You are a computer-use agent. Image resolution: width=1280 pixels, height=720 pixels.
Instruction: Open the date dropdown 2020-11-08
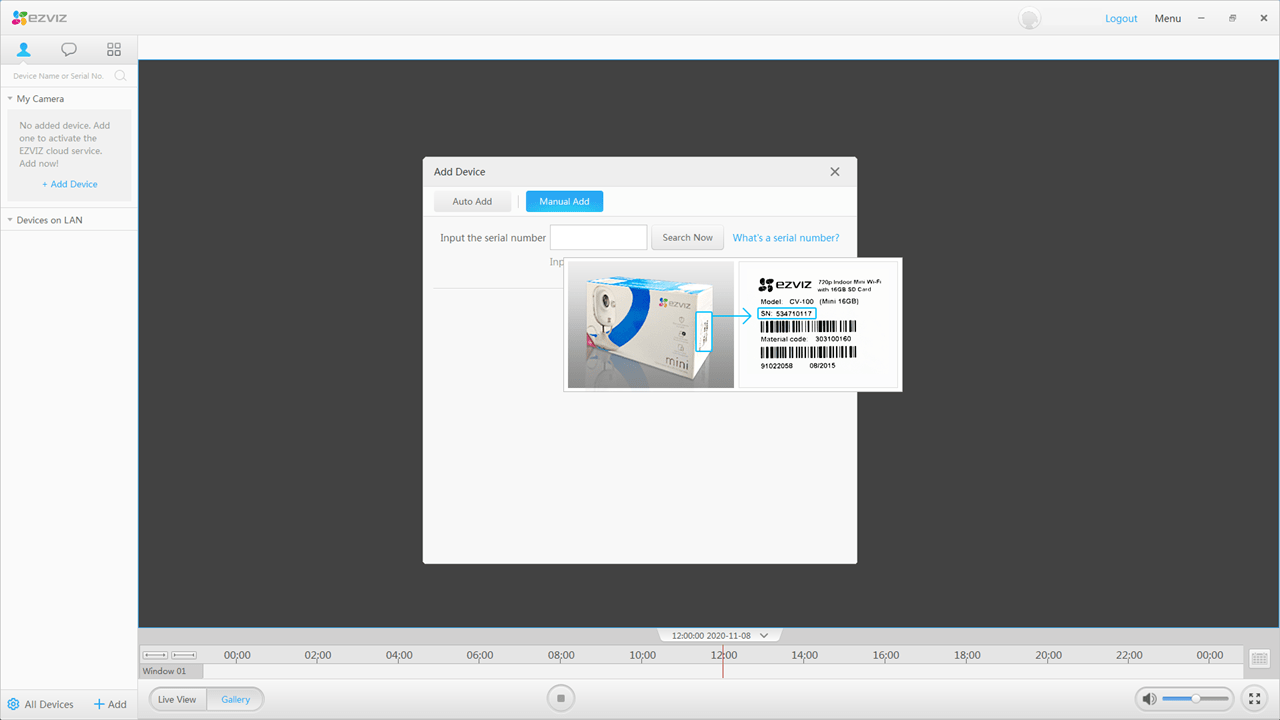[720, 635]
